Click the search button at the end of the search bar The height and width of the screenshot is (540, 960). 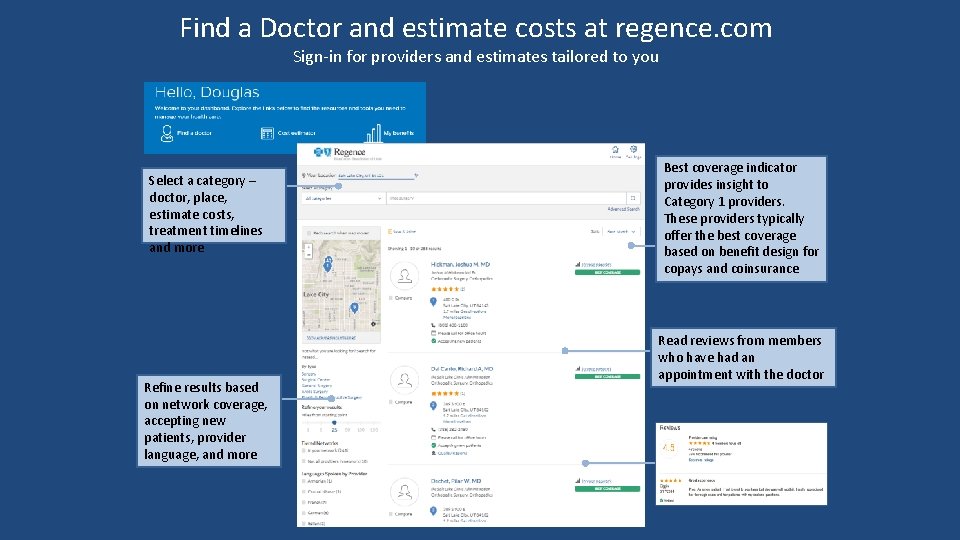click(x=633, y=198)
